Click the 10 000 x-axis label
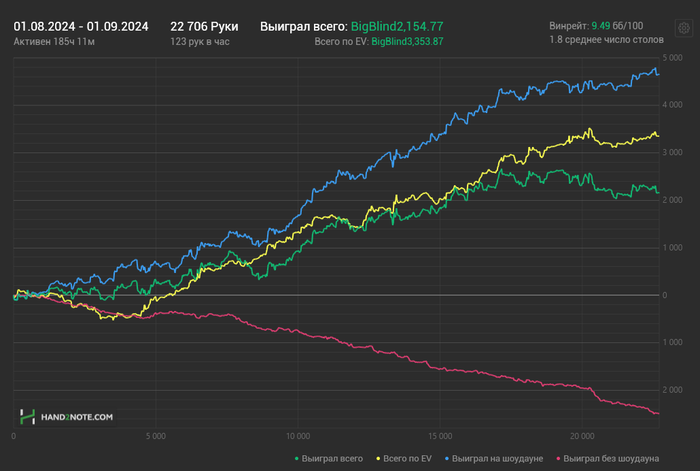Image resolution: width=700 pixels, height=471 pixels. 298,436
